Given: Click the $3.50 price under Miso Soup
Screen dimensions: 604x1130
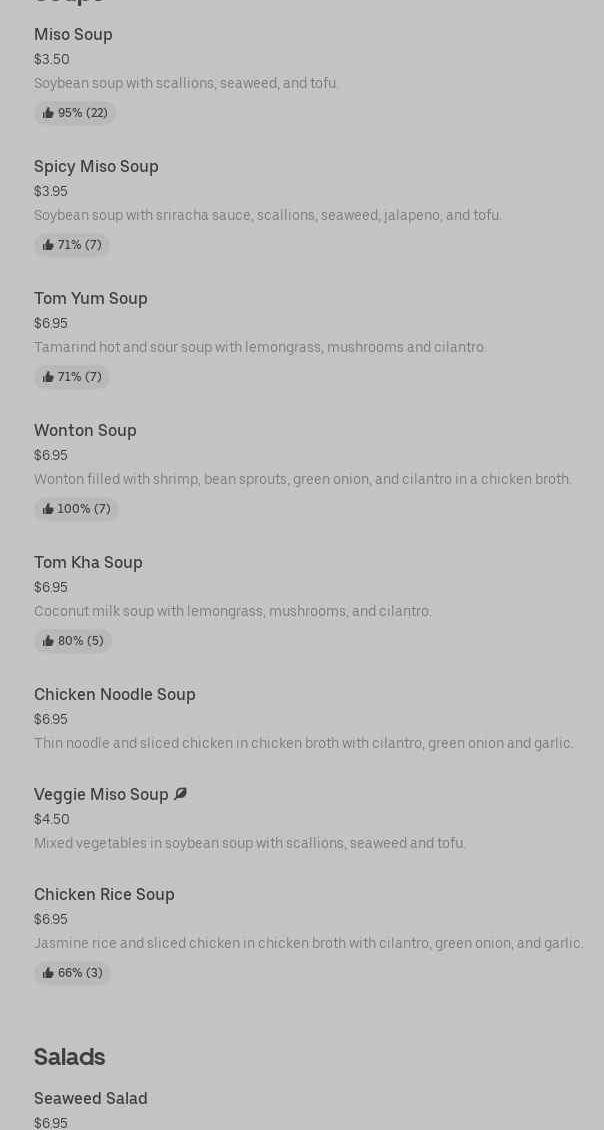Looking at the screenshot, I should pos(52,59).
